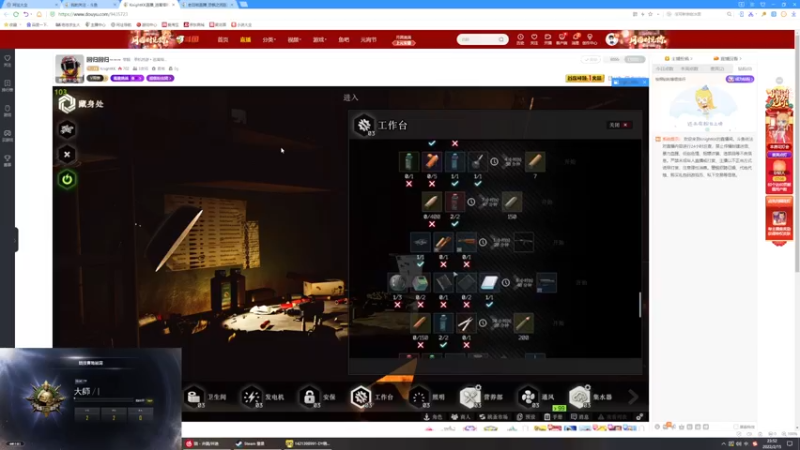Click the workbench recipe list scrollbar

[640, 304]
